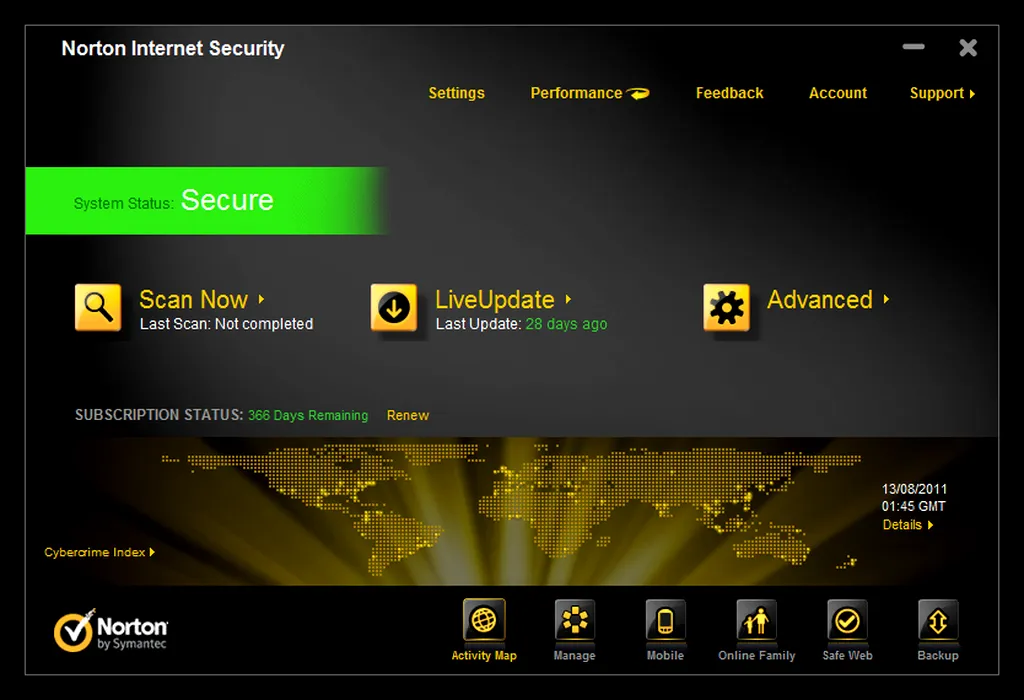
Task: Open the Performance view
Action: pos(576,93)
